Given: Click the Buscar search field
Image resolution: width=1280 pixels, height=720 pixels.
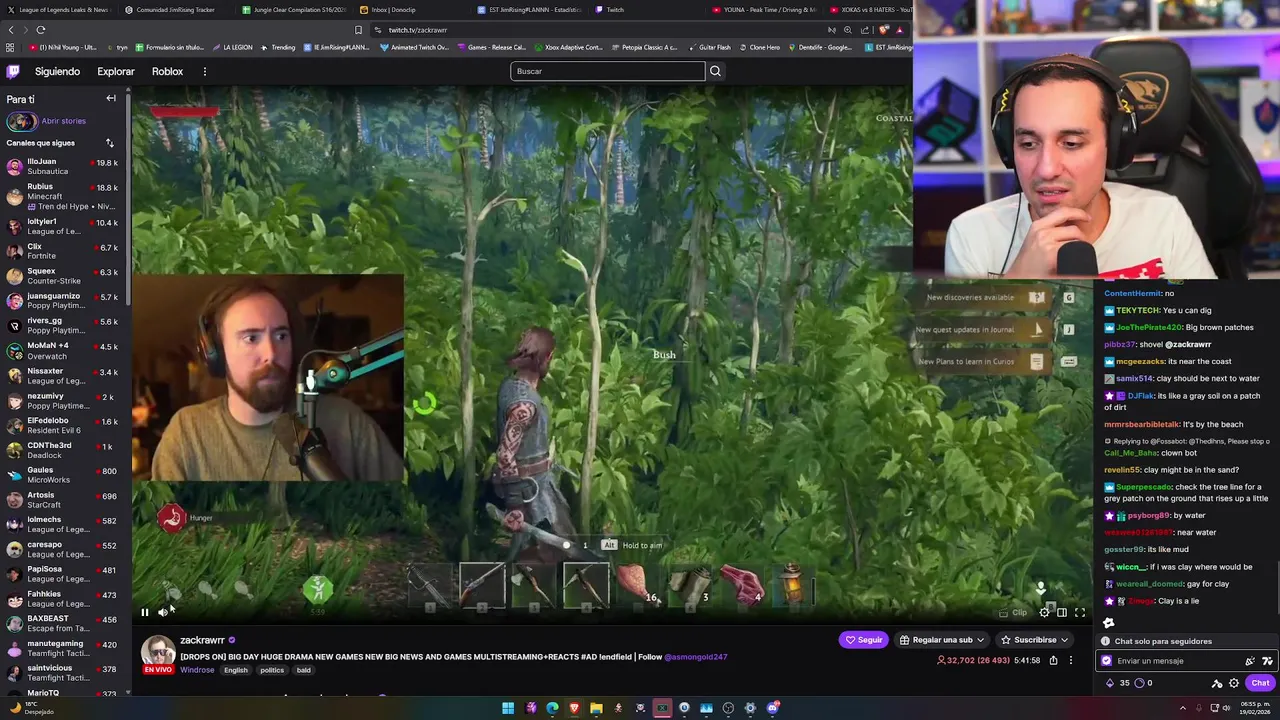Looking at the screenshot, I should click(608, 71).
